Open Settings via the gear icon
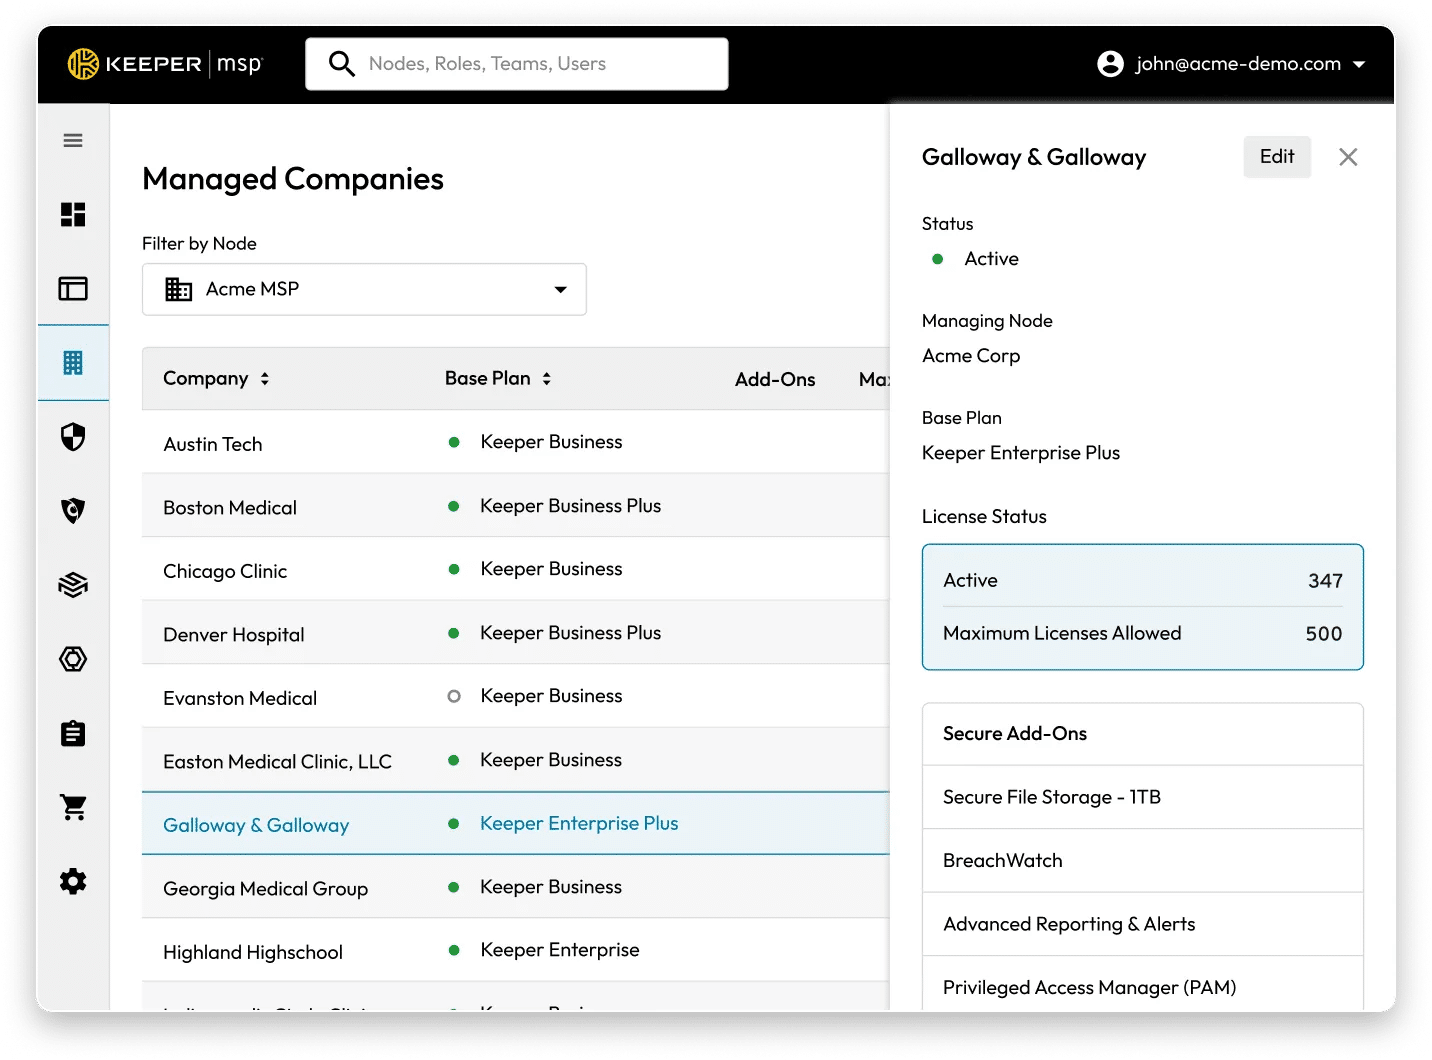 click(x=72, y=881)
